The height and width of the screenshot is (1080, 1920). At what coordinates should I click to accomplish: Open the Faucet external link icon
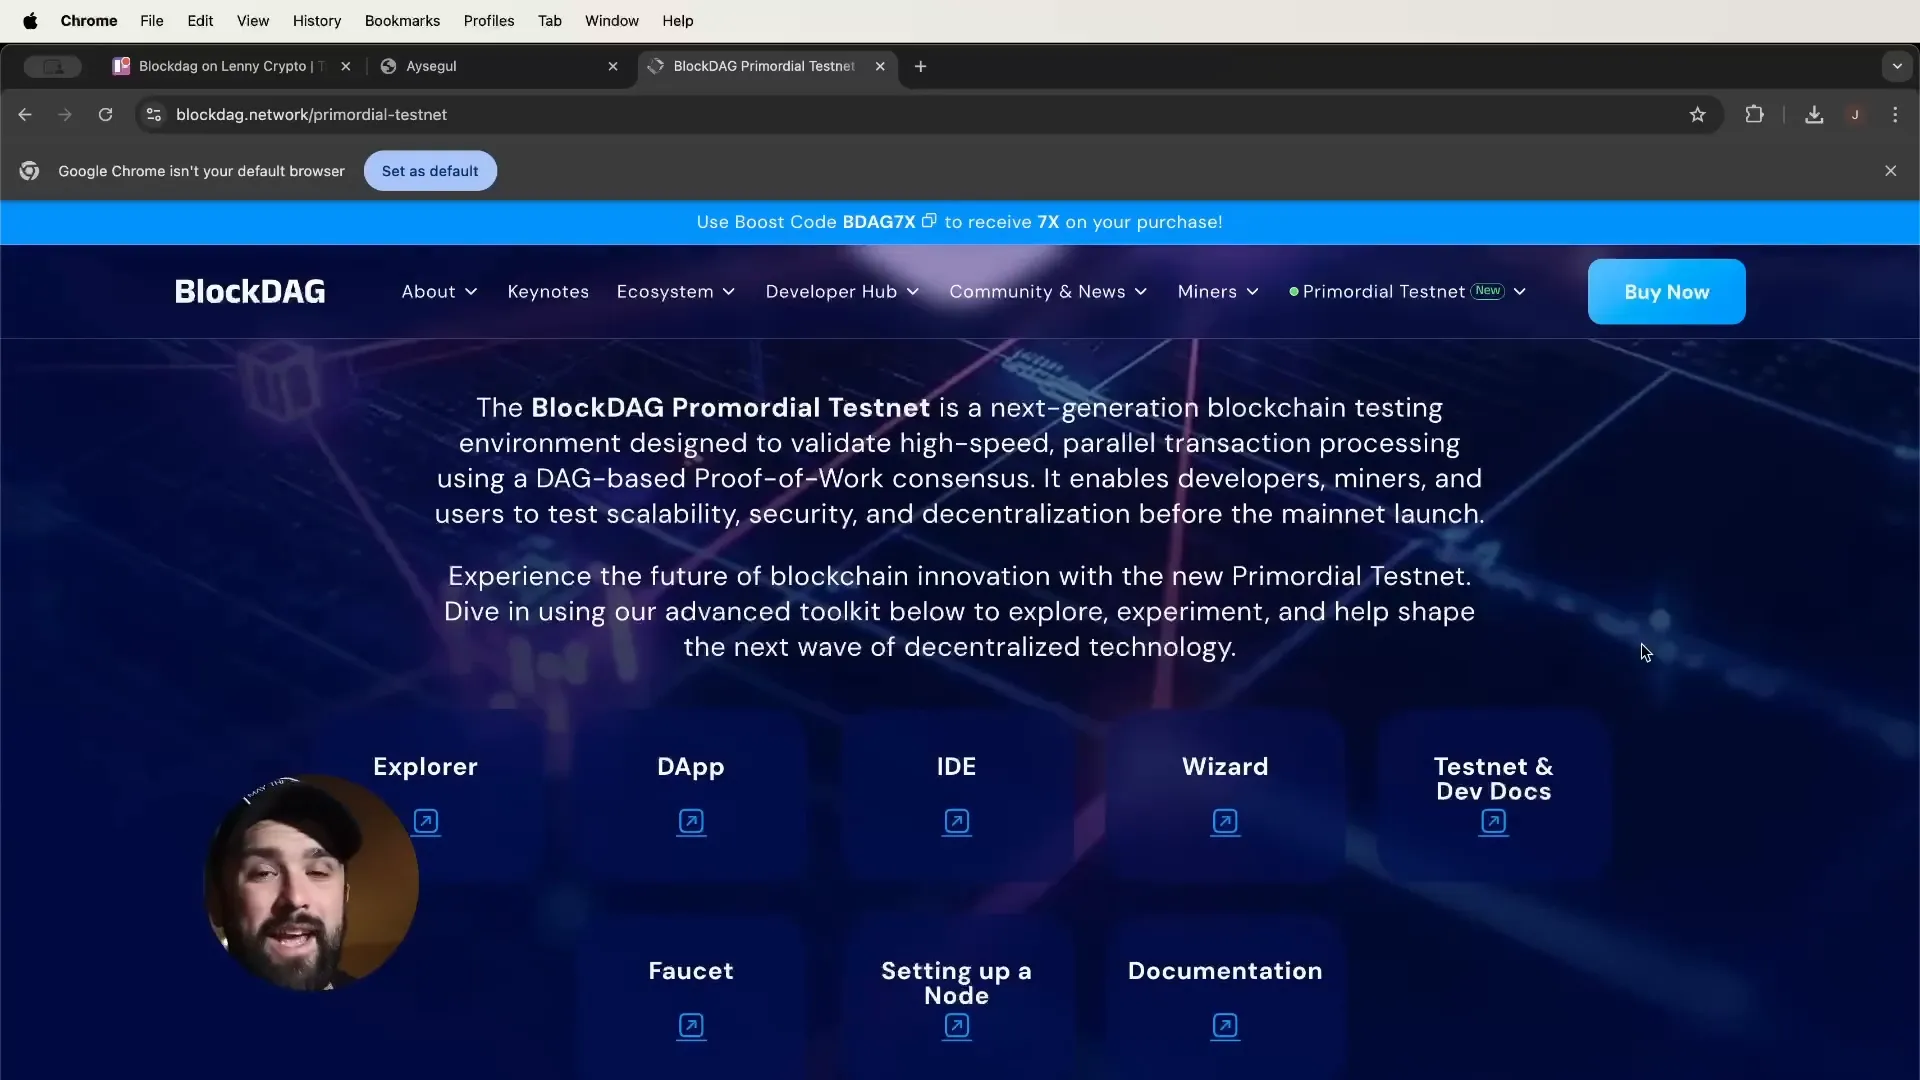691,1025
